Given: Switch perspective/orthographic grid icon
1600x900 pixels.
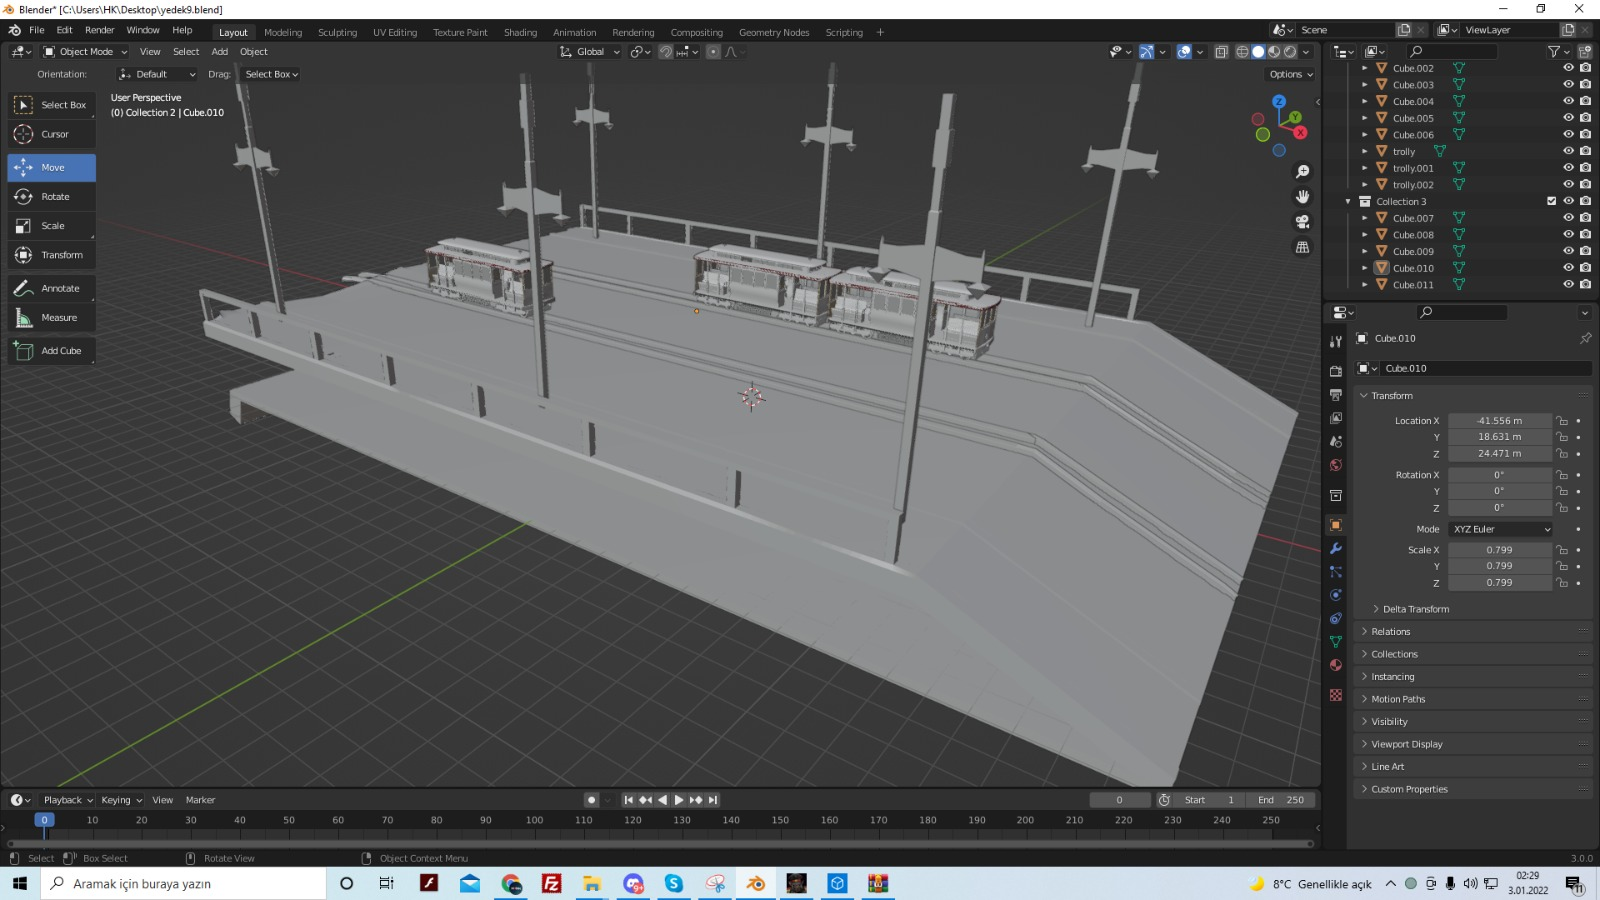Looking at the screenshot, I should tap(1302, 247).
